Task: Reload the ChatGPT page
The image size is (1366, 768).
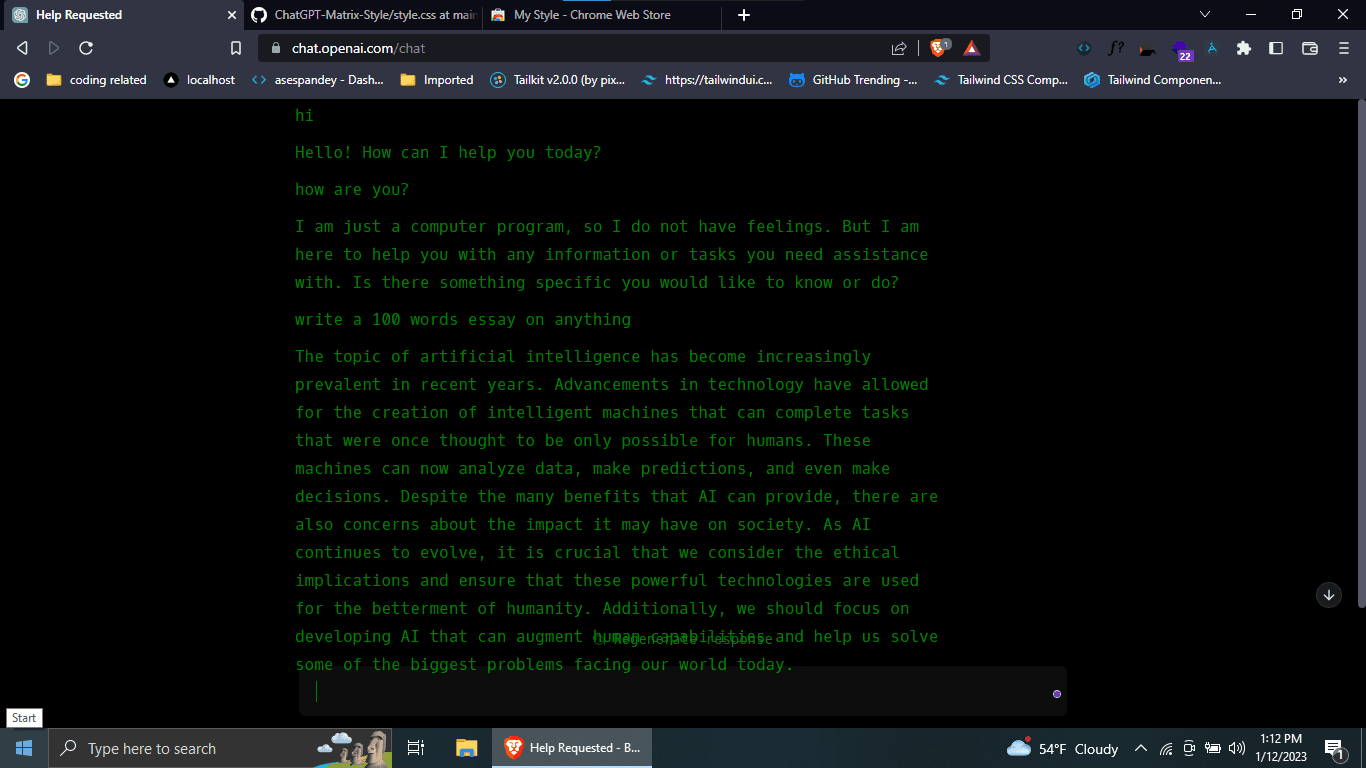Action: [86, 48]
